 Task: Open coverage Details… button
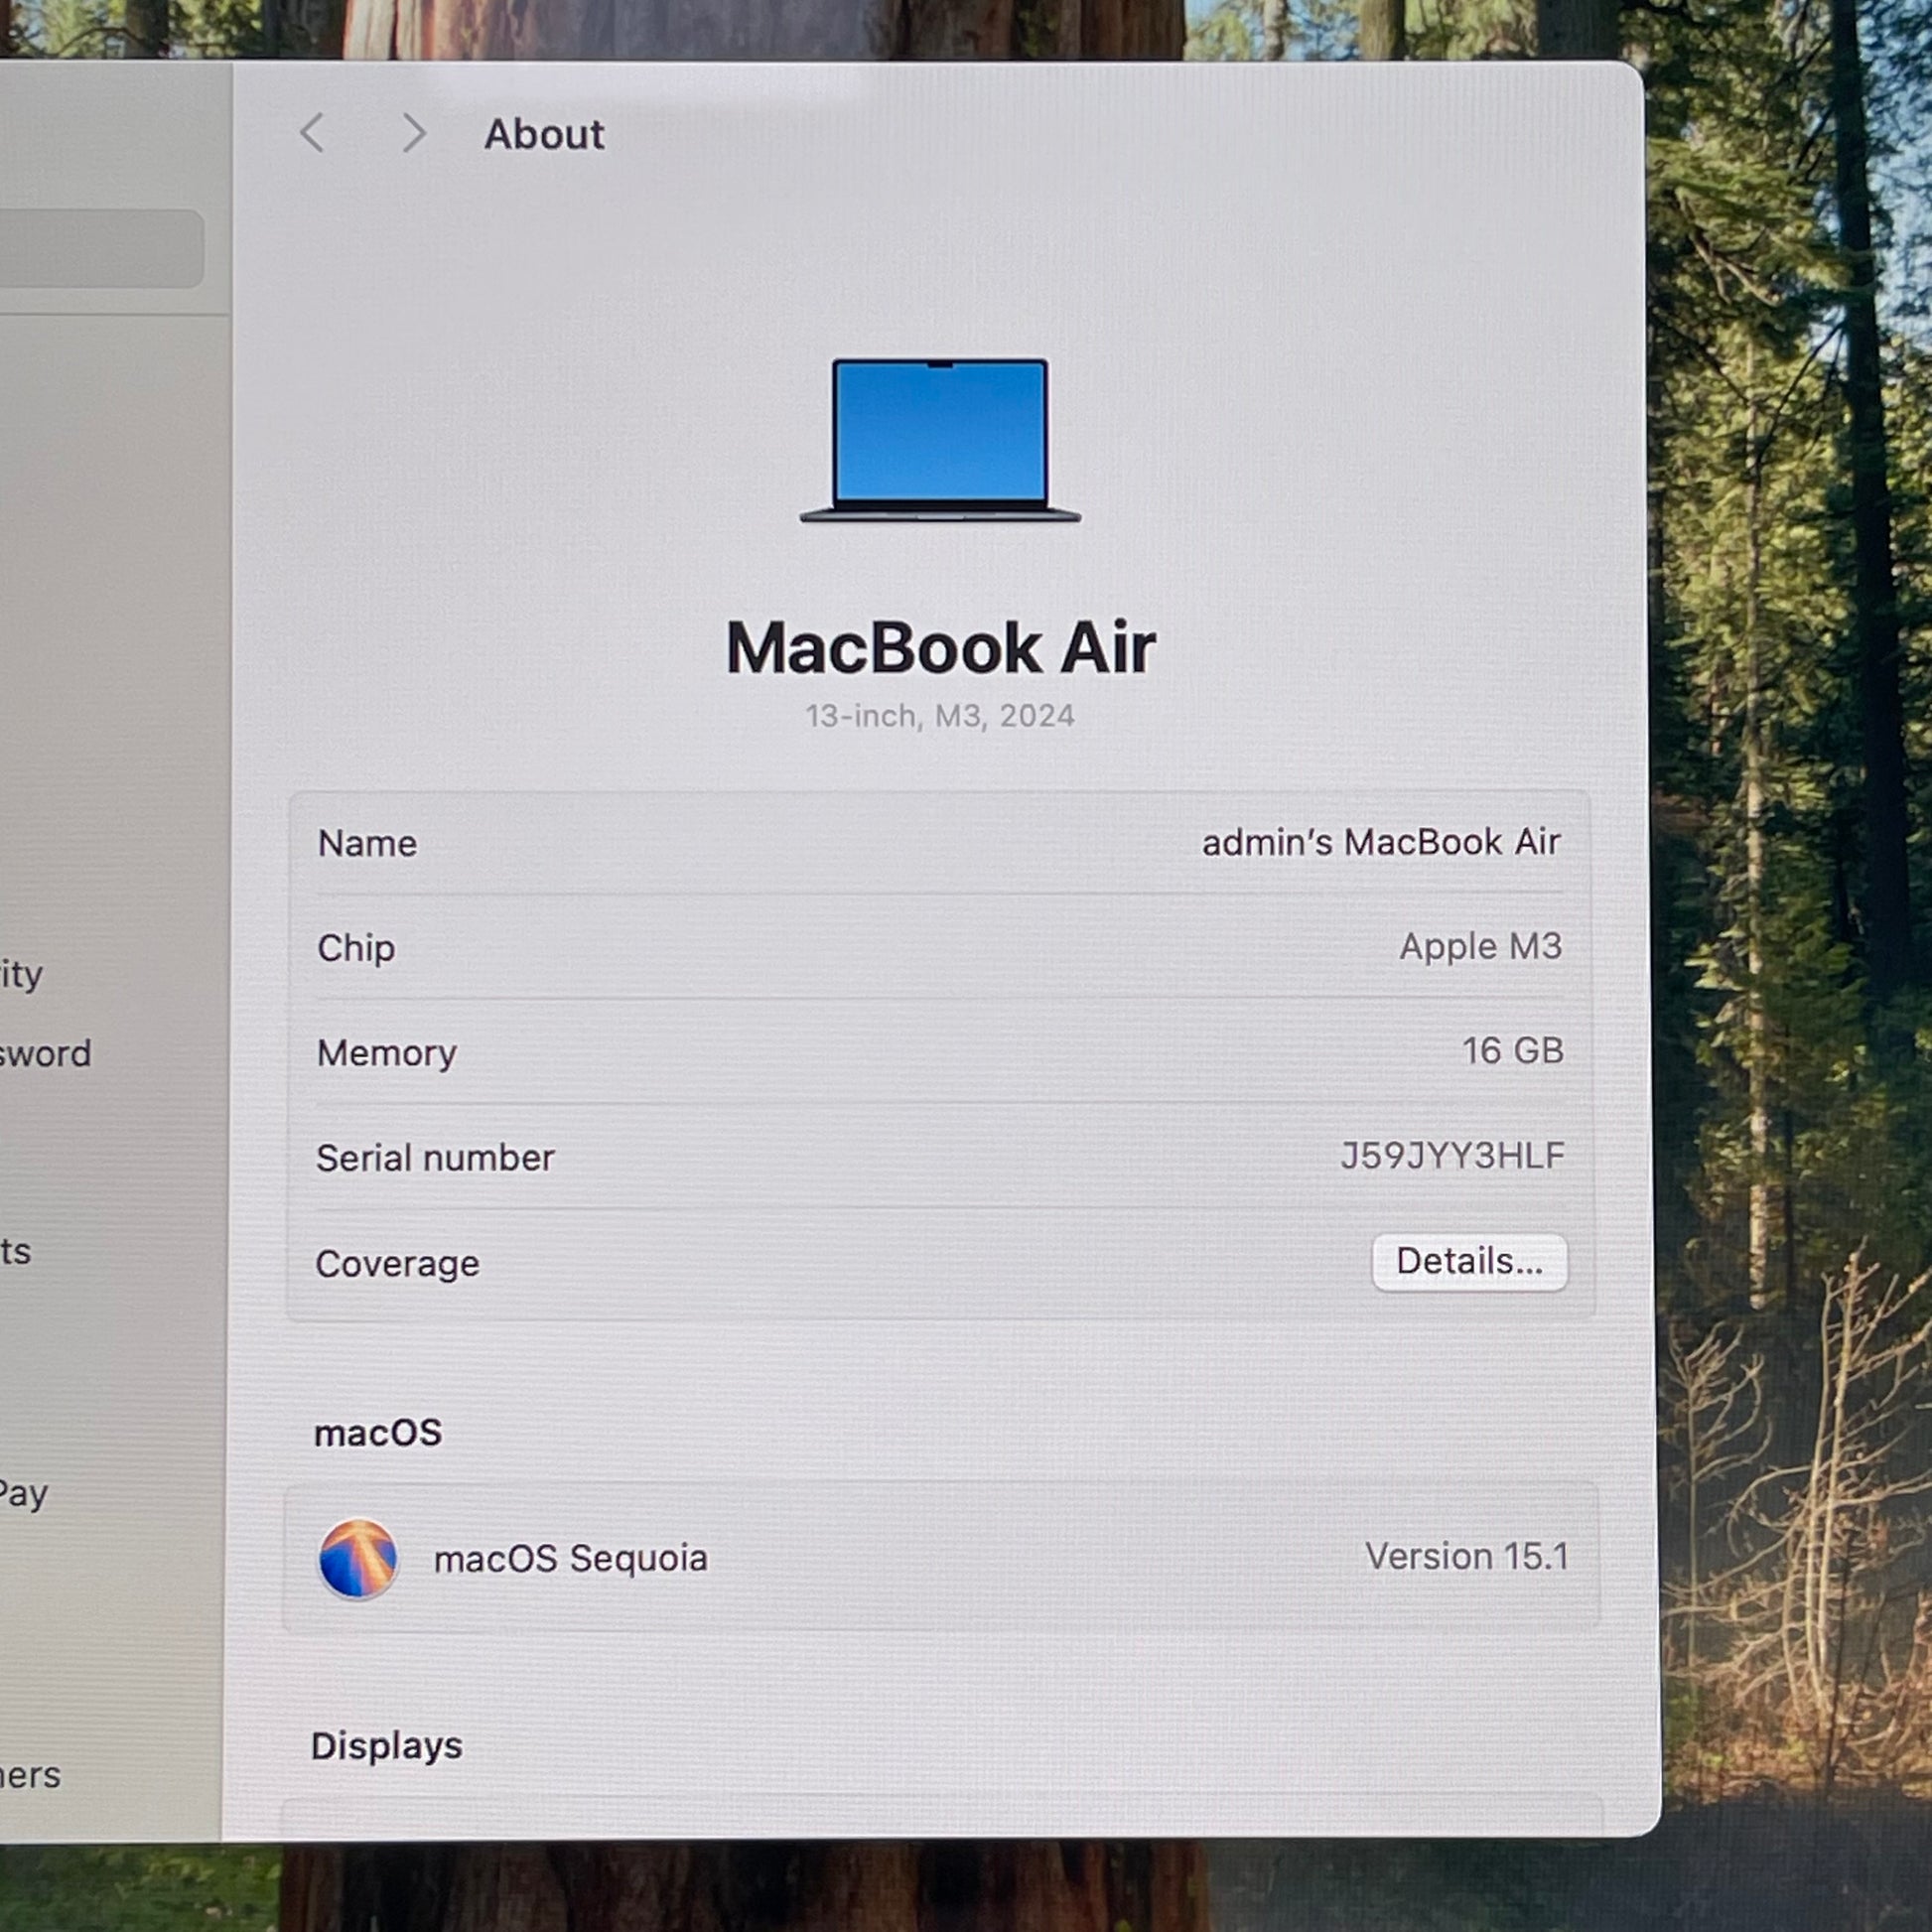coord(1469,1262)
